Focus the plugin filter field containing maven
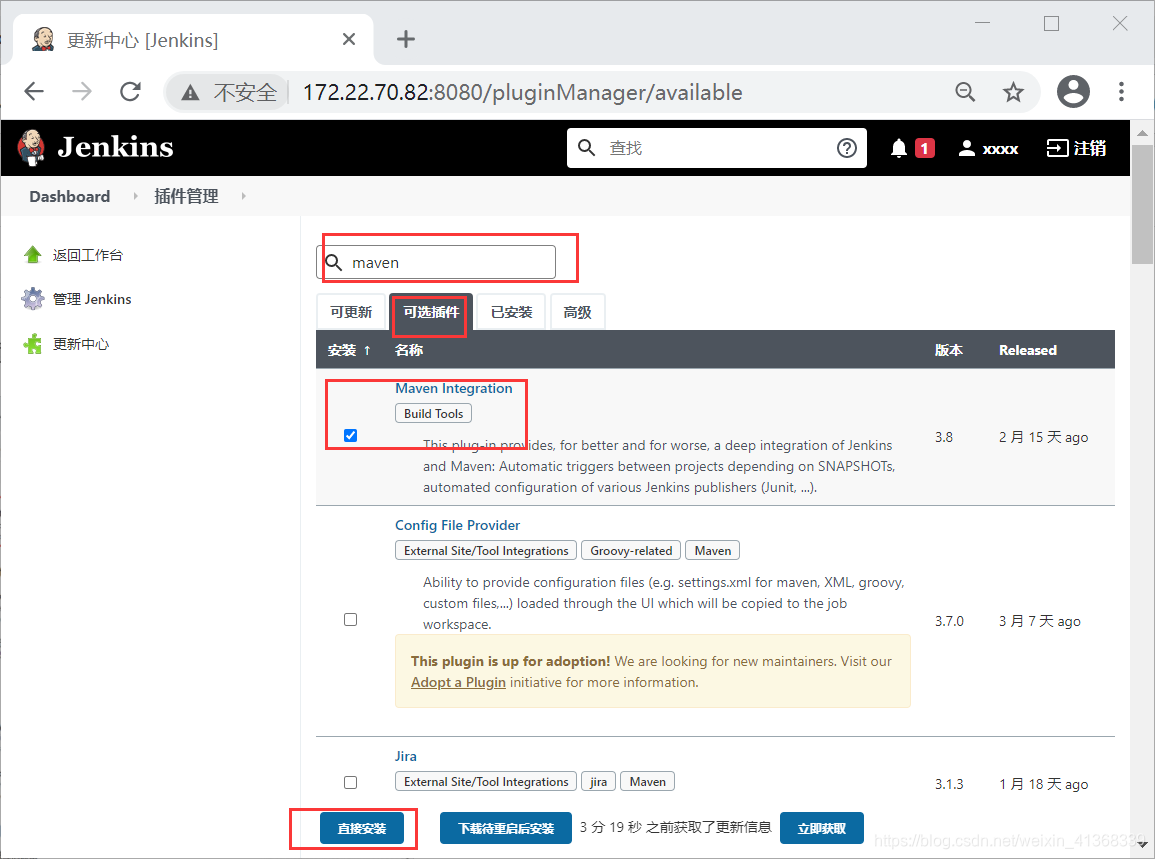 (436, 262)
